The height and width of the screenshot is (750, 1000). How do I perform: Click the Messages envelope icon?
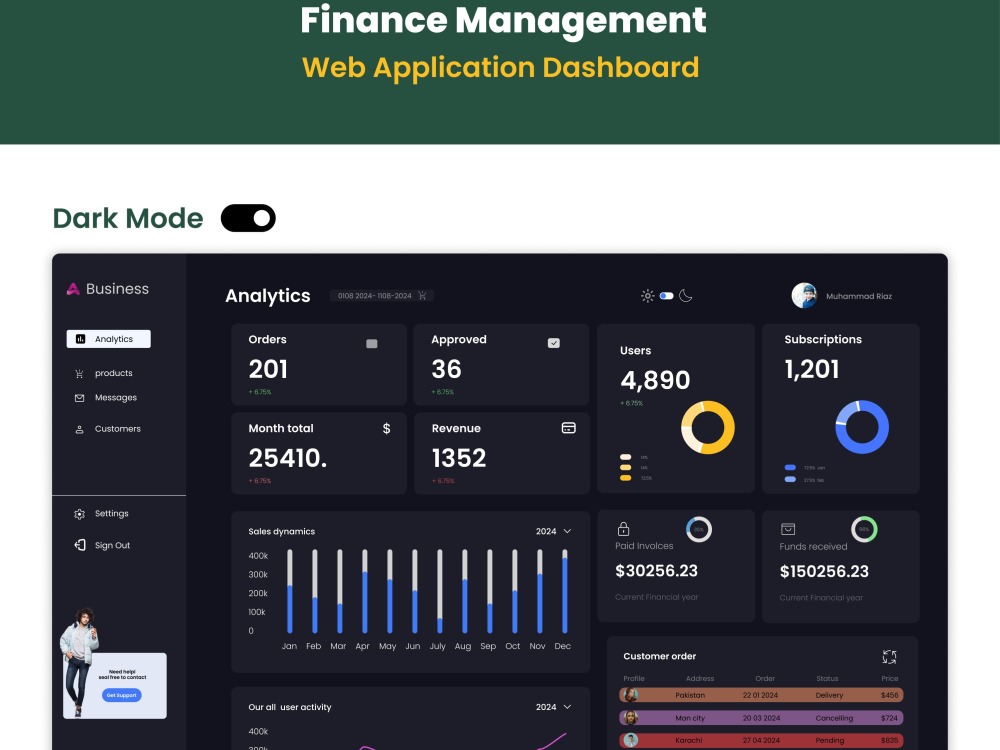pyautogui.click(x=79, y=398)
